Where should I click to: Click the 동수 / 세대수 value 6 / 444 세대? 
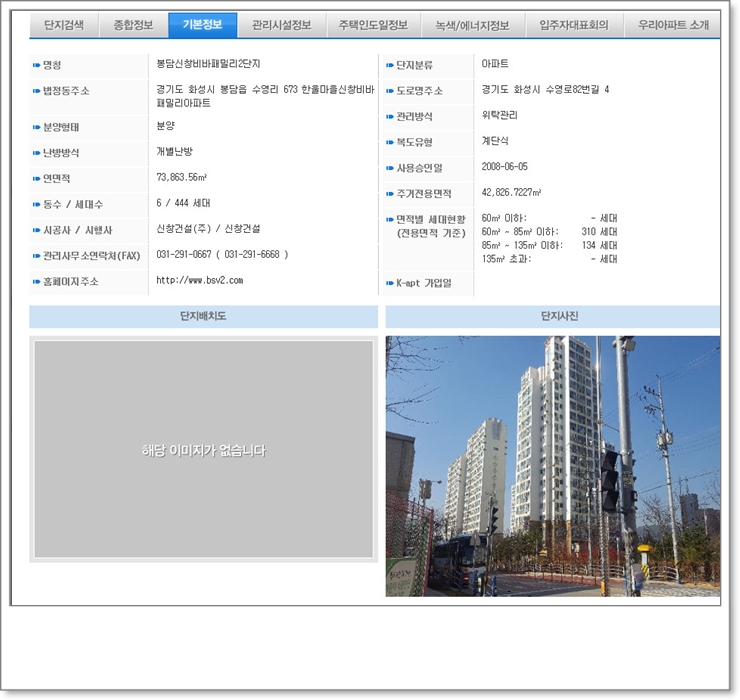(x=183, y=203)
